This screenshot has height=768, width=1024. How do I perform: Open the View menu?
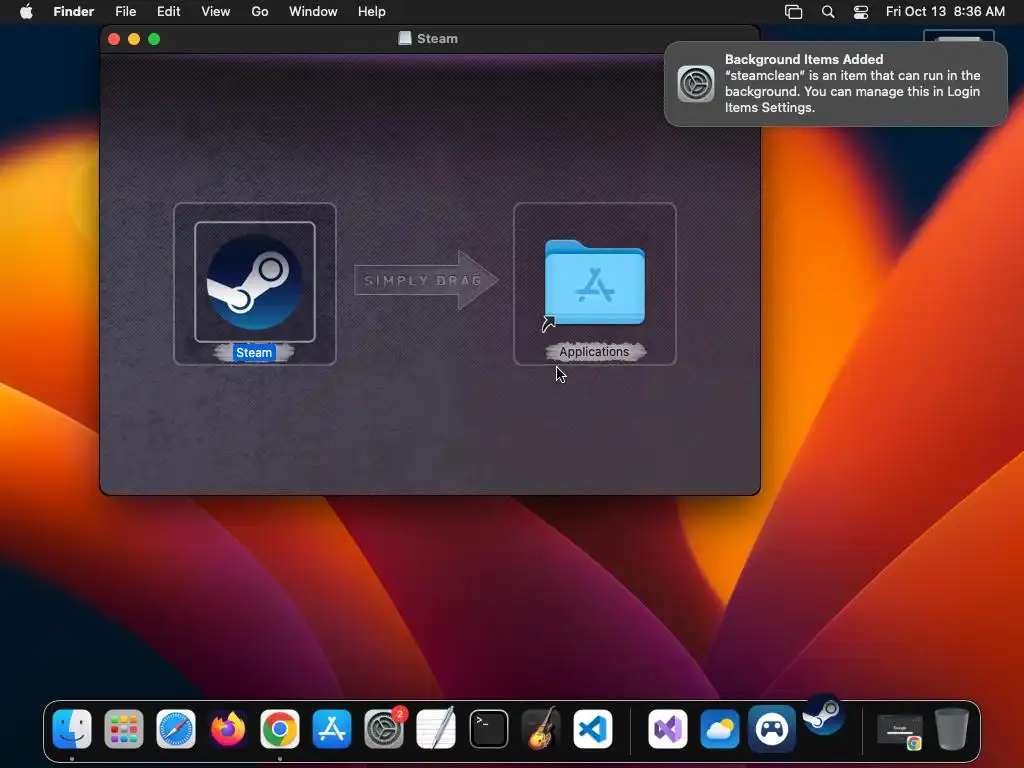tap(216, 12)
